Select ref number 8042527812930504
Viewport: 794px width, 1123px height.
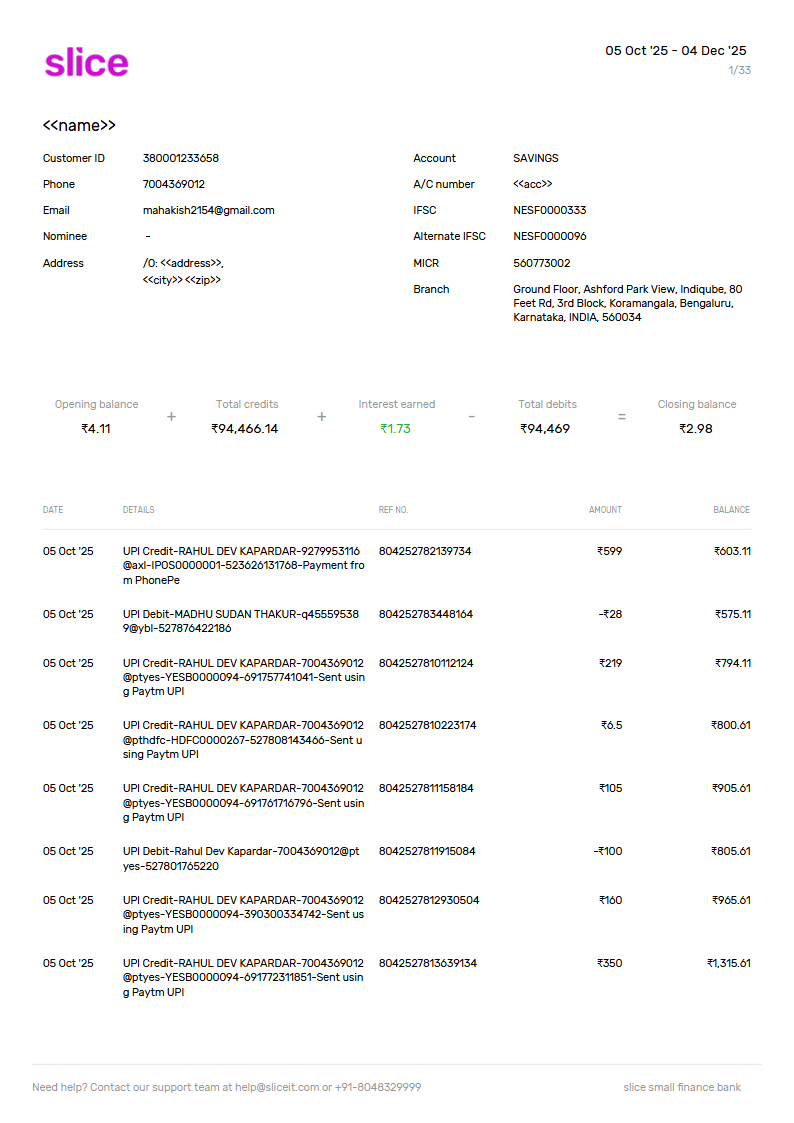[429, 900]
